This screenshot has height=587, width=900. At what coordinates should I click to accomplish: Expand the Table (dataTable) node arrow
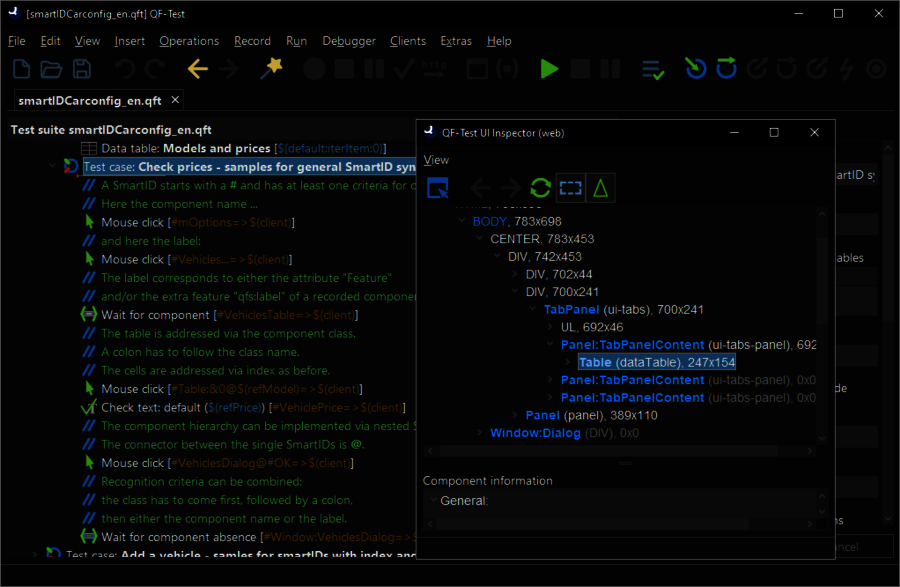567,362
